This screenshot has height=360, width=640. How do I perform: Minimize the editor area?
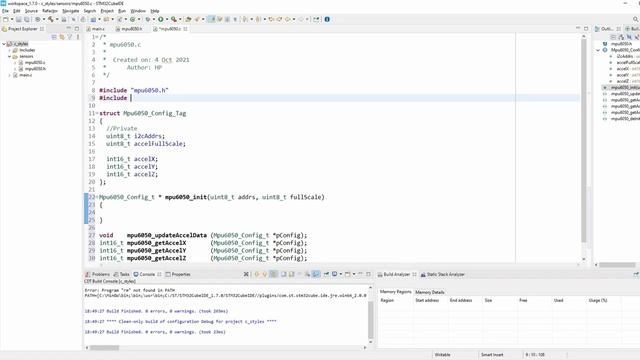click(578, 28)
